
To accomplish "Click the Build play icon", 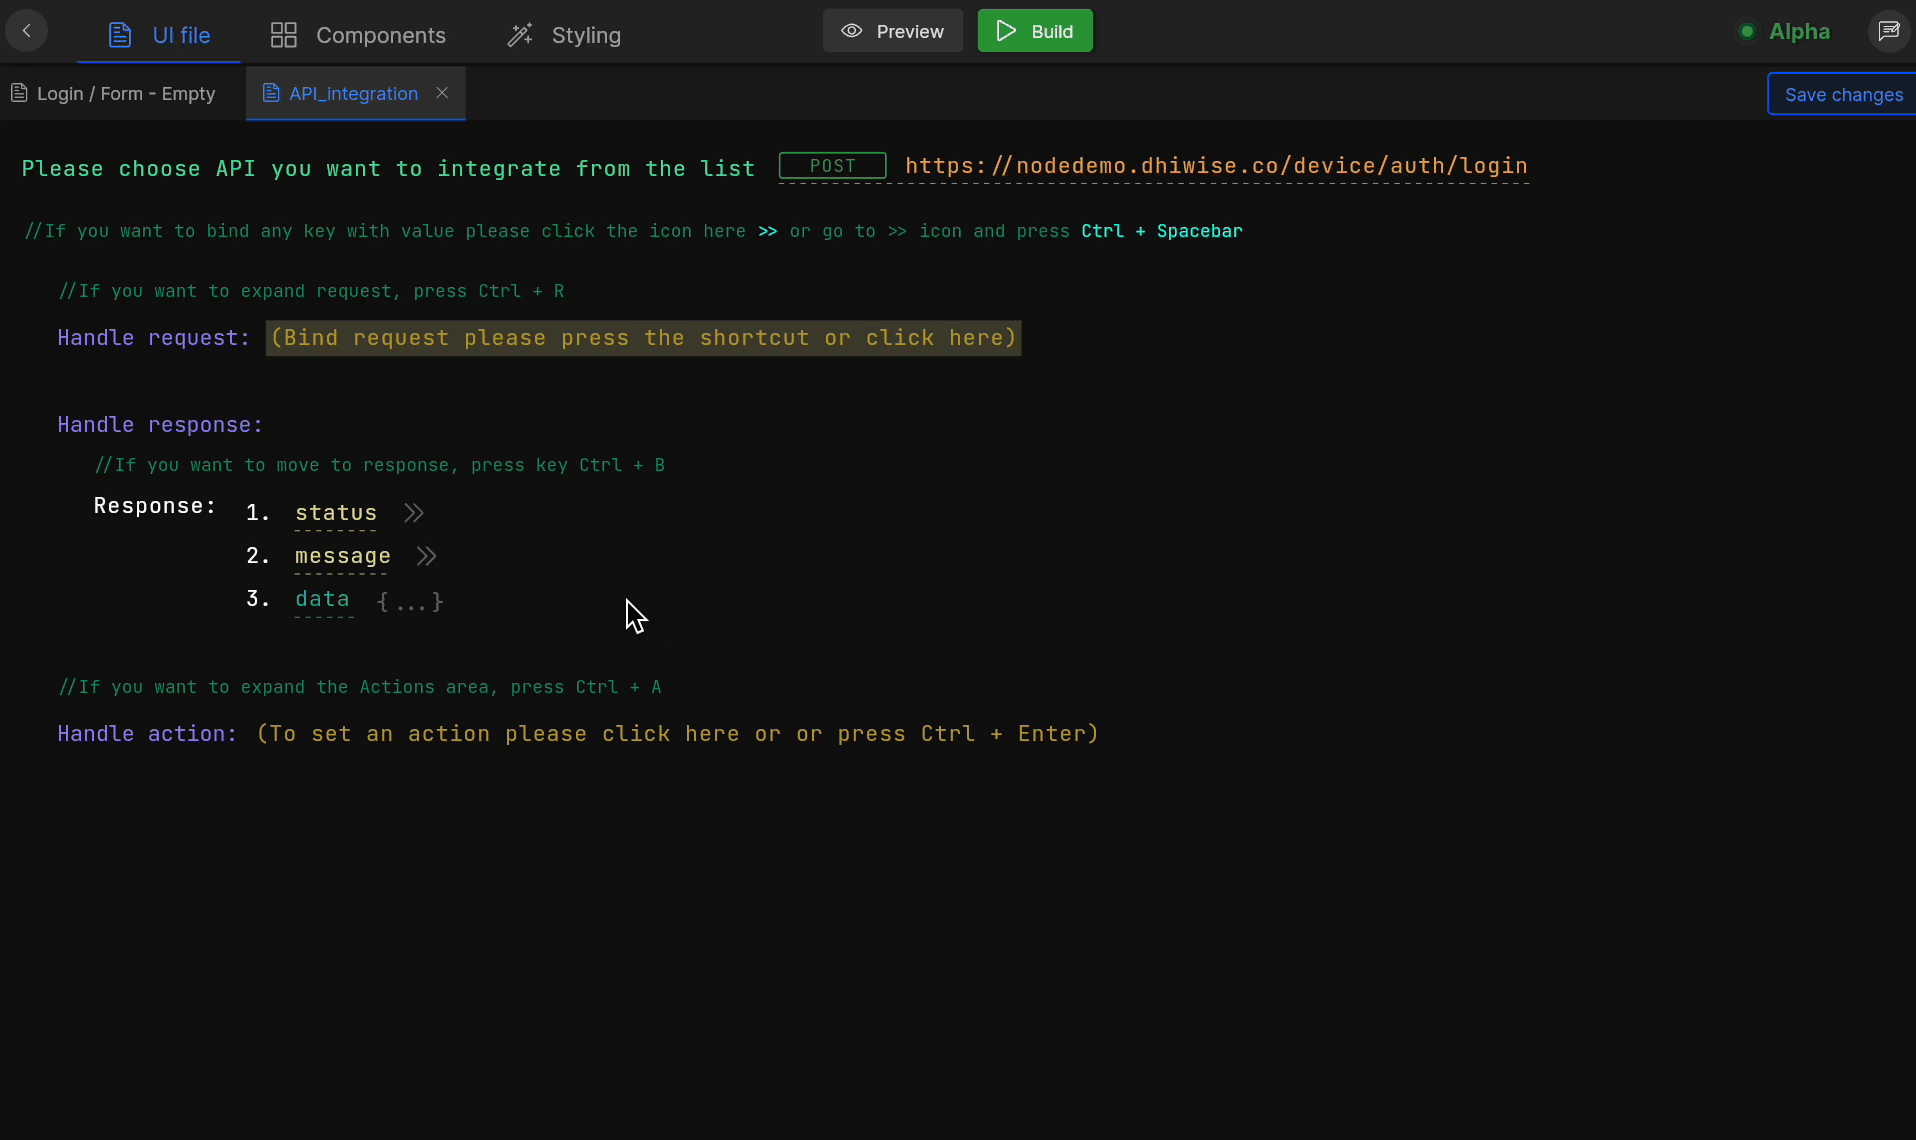I will [x=1007, y=31].
